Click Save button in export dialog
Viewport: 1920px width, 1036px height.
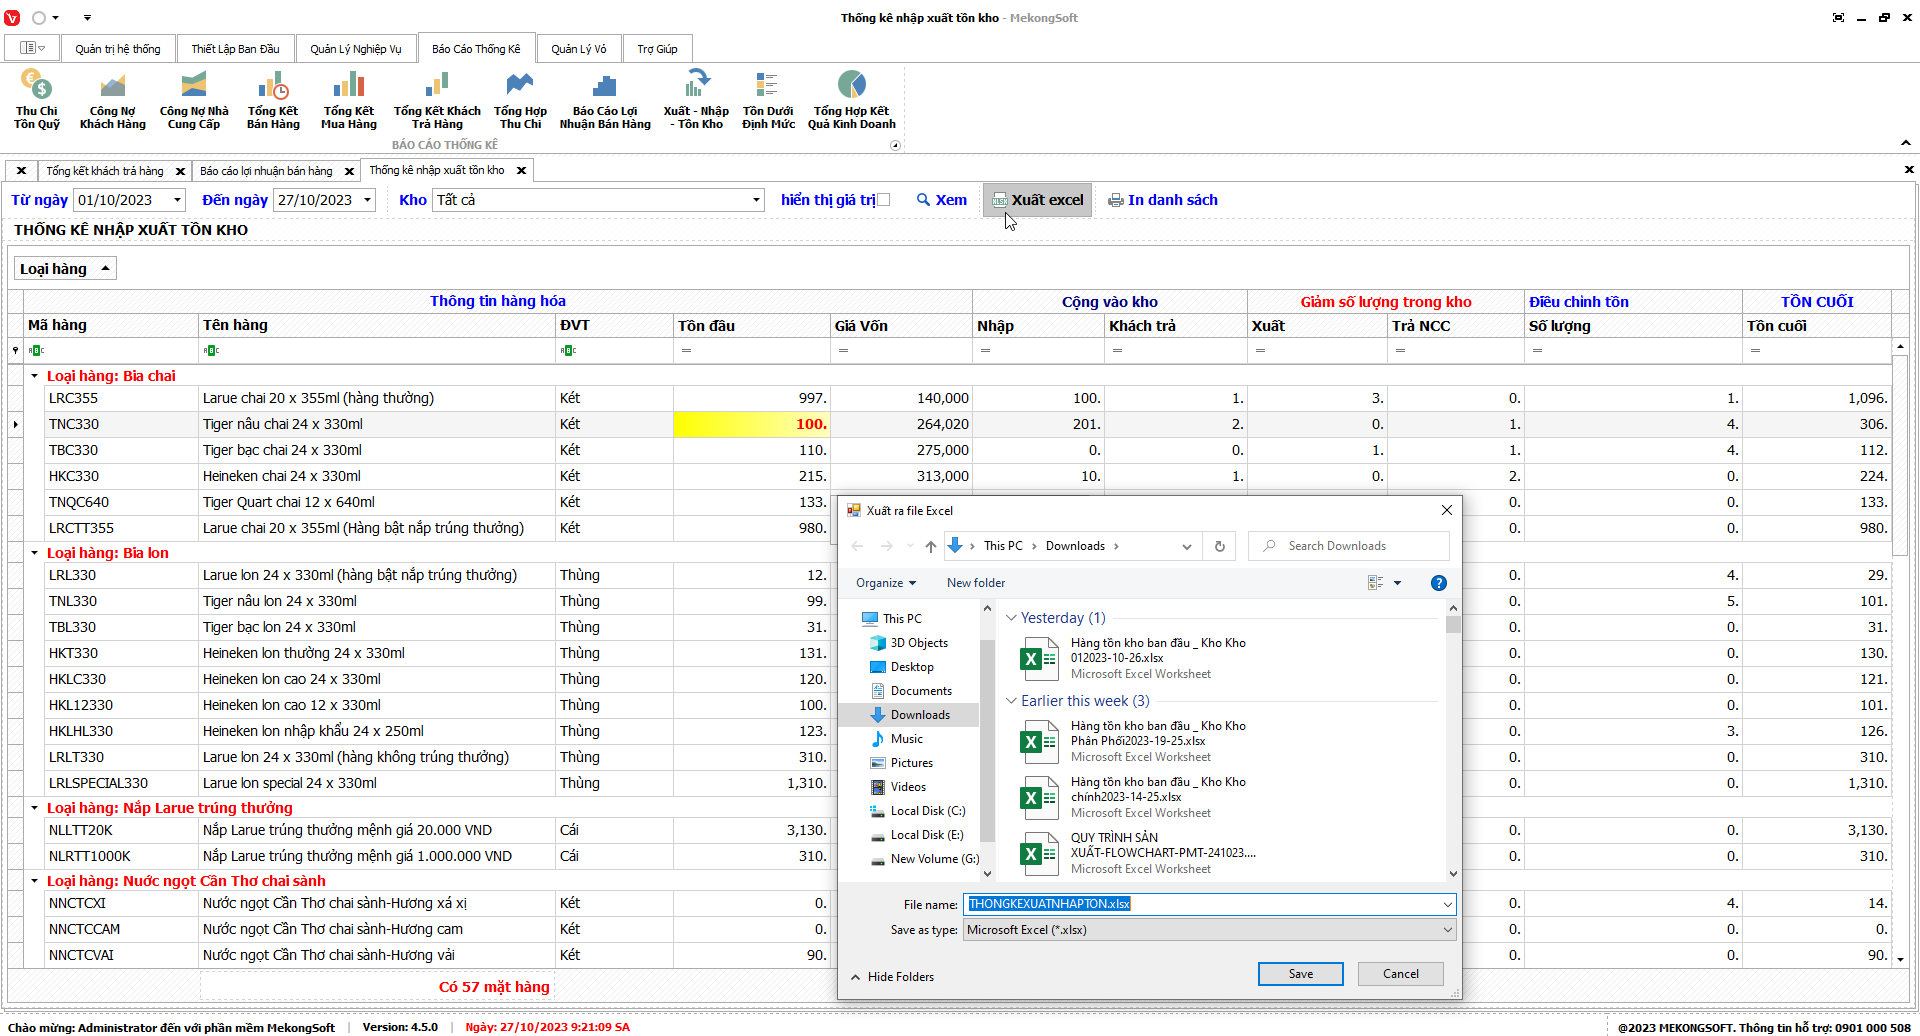point(1300,974)
